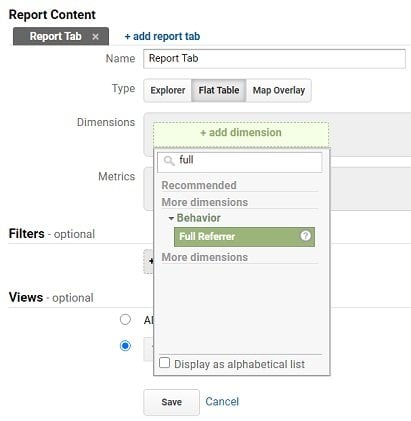411x421 pixels.
Task: Close the Report Tab with its x icon
Action: click(95, 37)
